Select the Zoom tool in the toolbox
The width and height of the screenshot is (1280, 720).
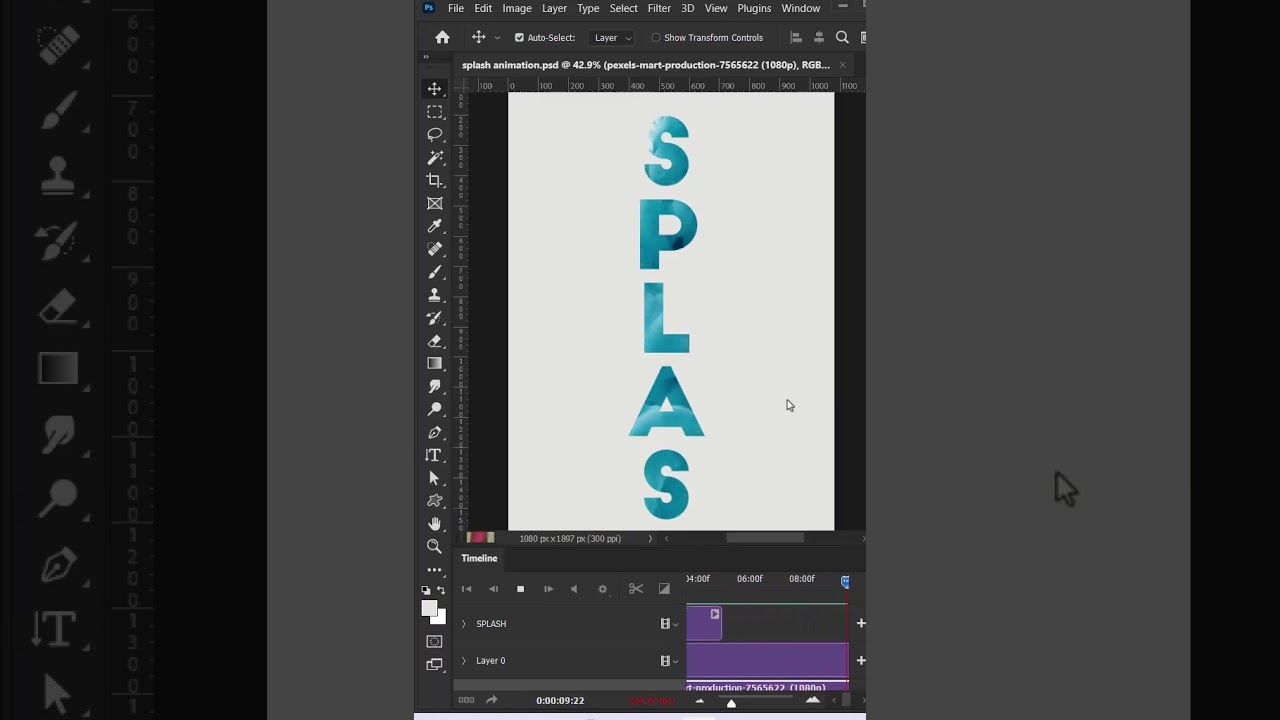click(x=434, y=547)
